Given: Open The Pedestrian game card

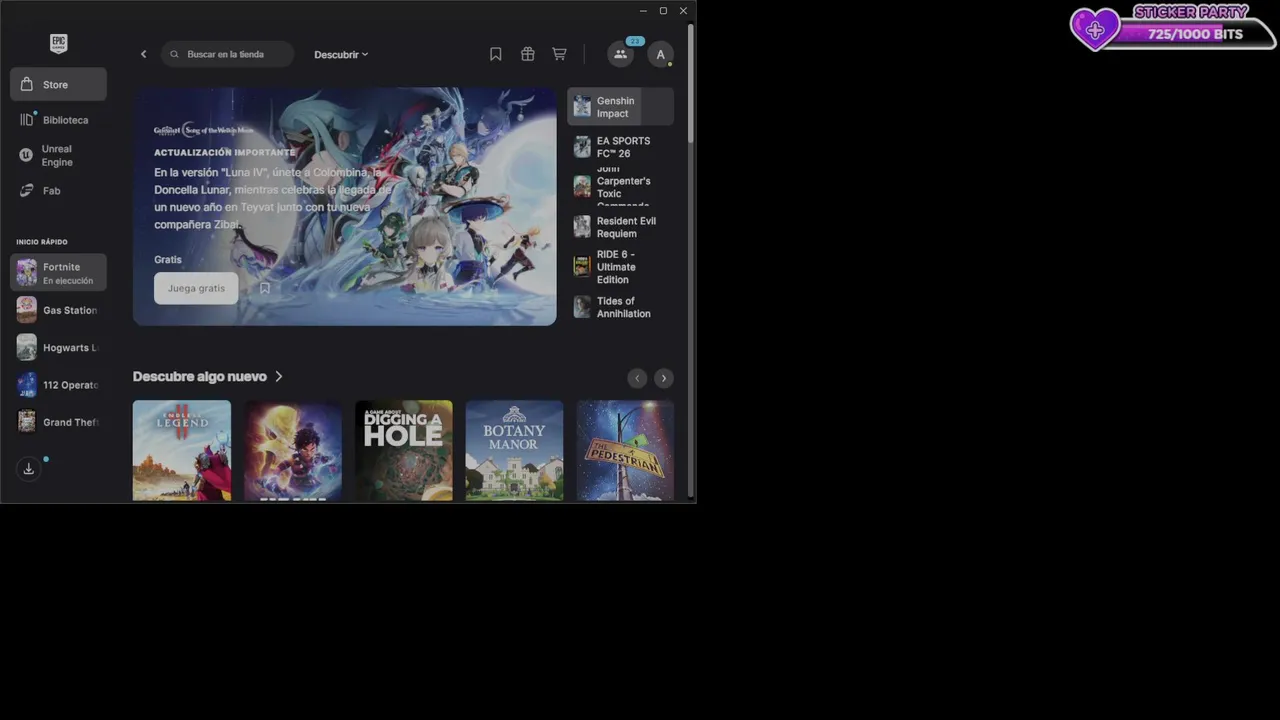Looking at the screenshot, I should (625, 451).
